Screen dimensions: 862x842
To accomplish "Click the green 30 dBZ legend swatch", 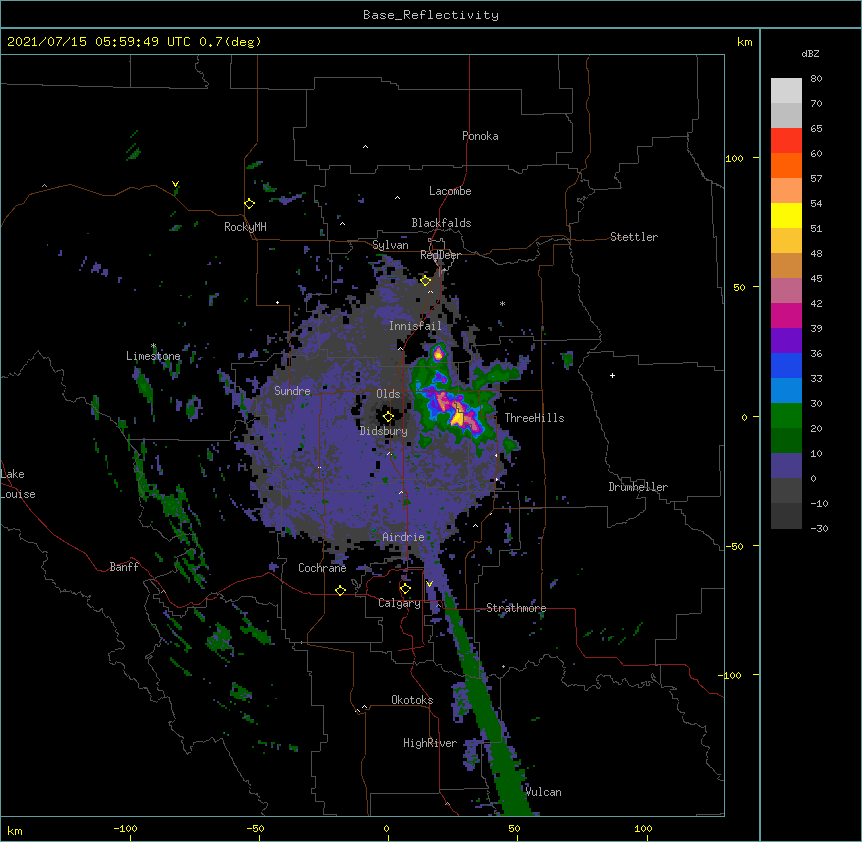I will 786,416.
